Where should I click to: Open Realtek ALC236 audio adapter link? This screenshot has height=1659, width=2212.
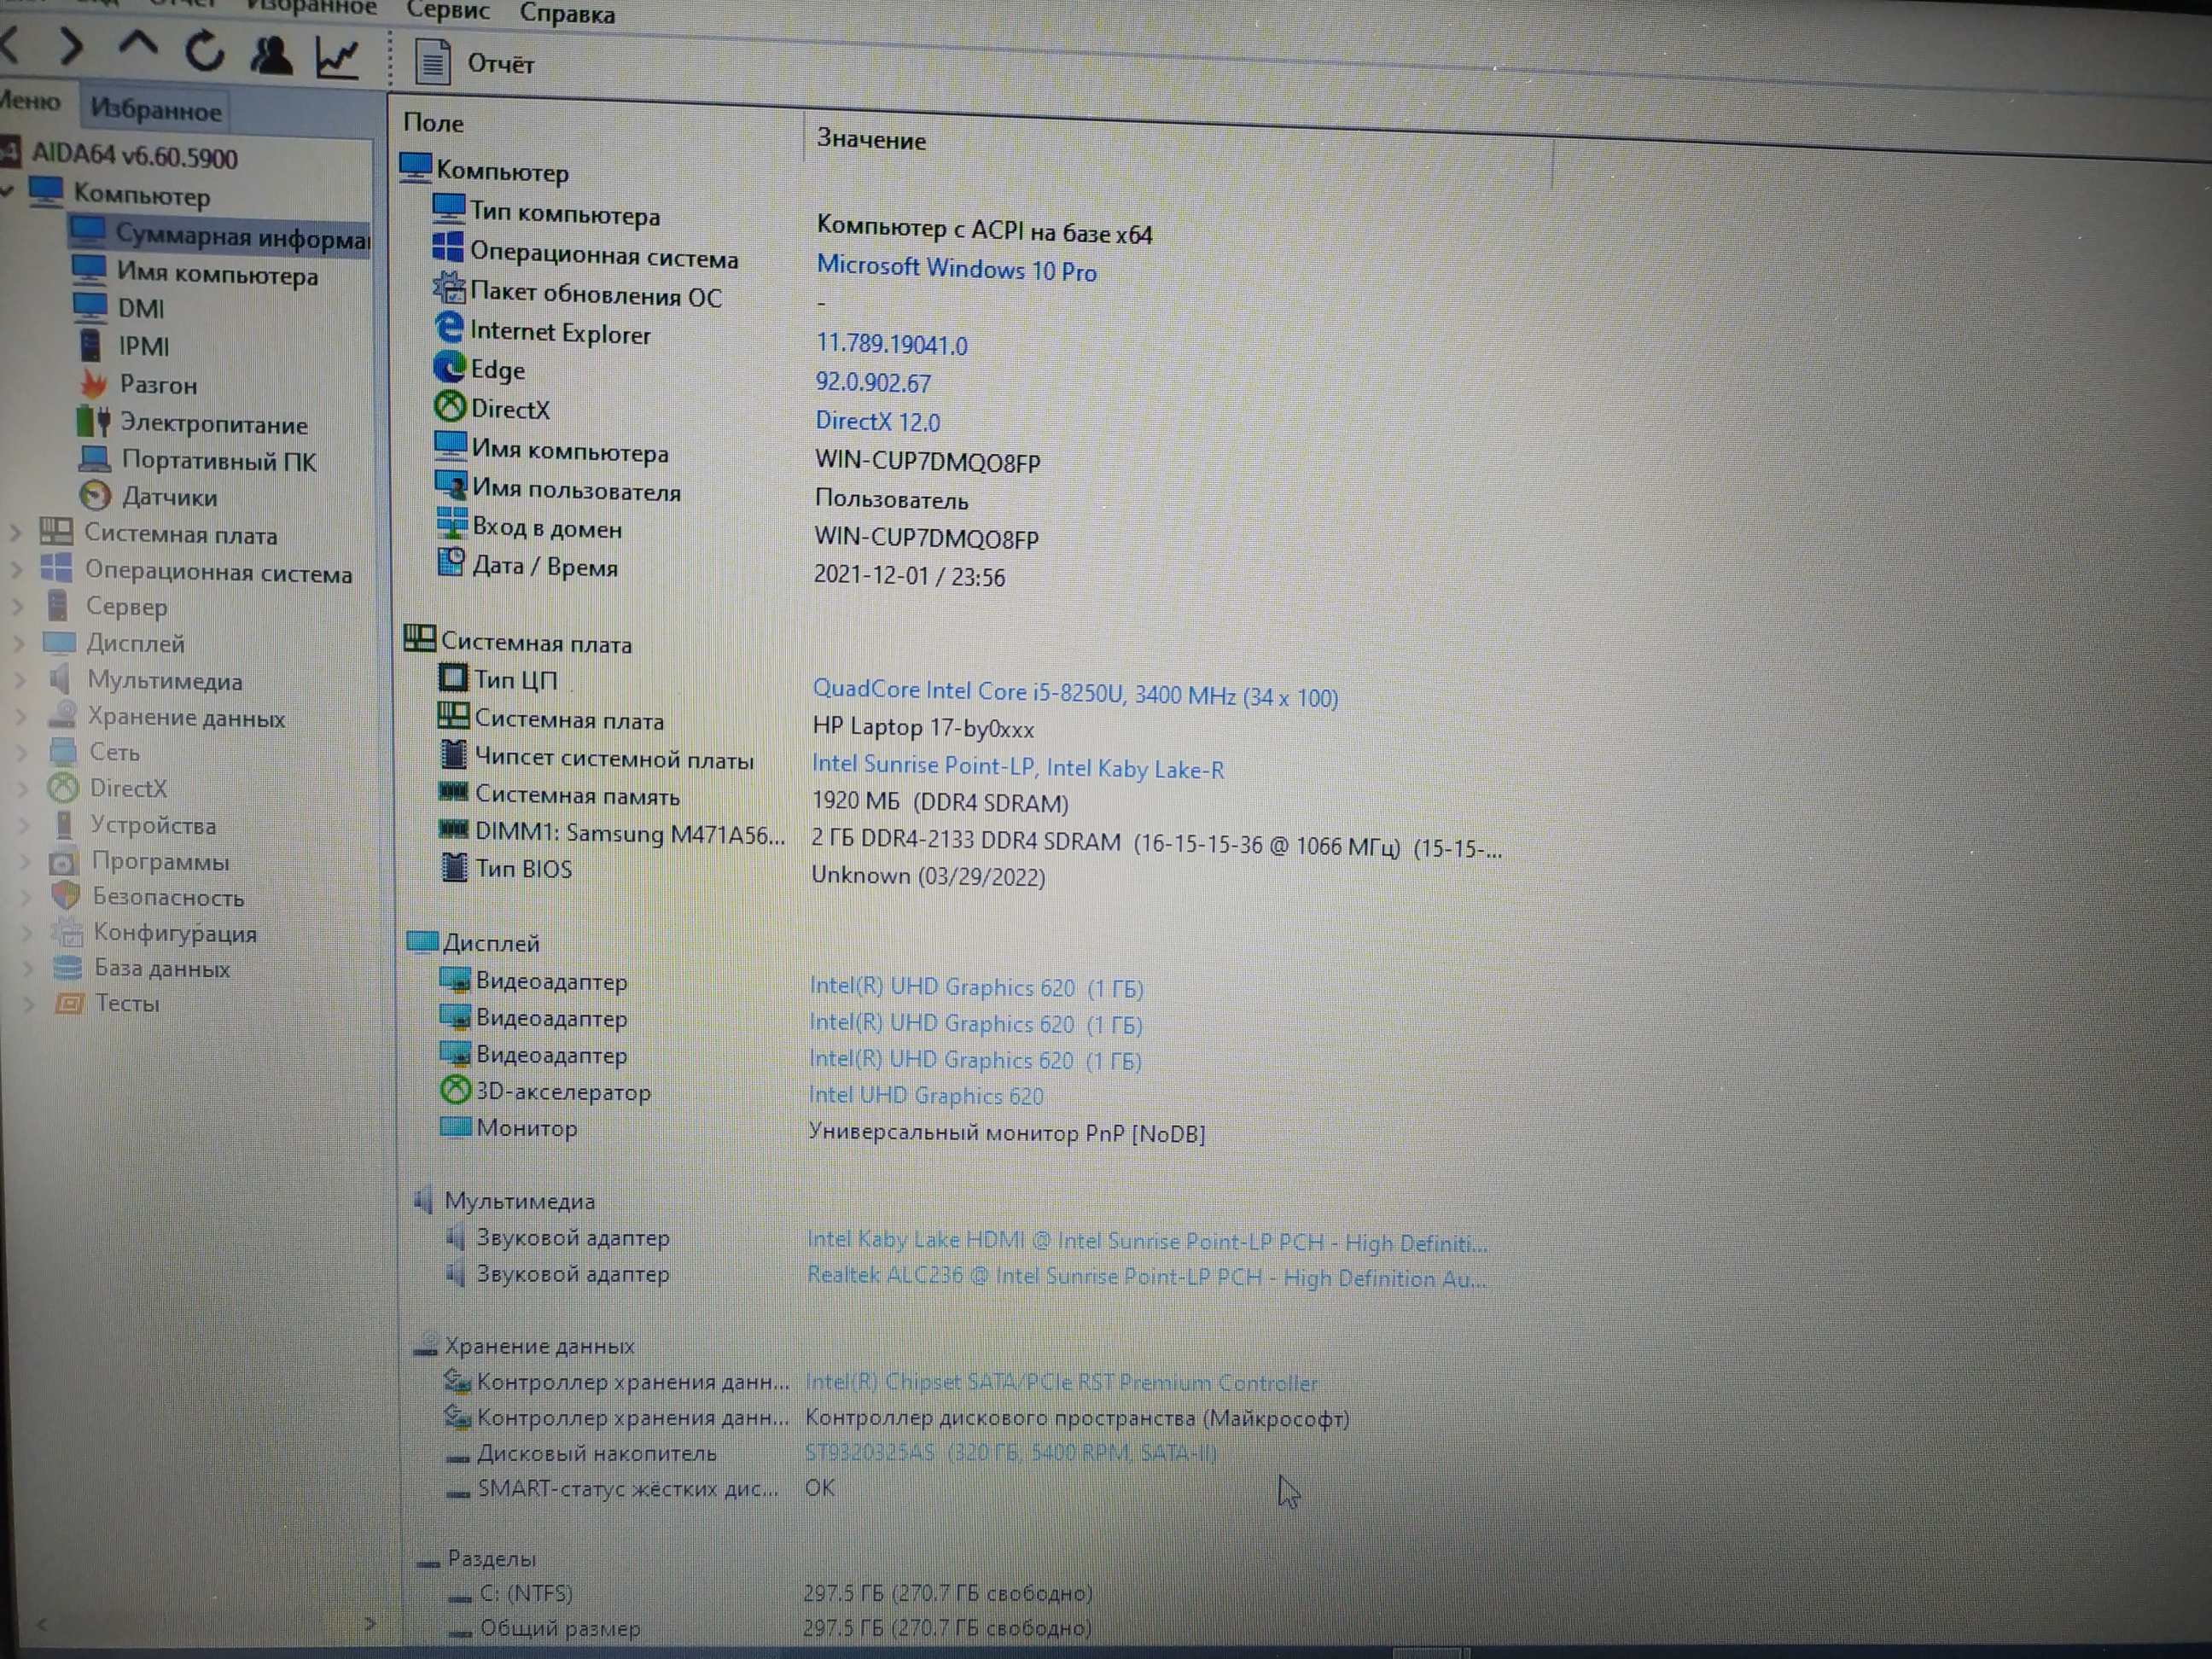click(1146, 1277)
